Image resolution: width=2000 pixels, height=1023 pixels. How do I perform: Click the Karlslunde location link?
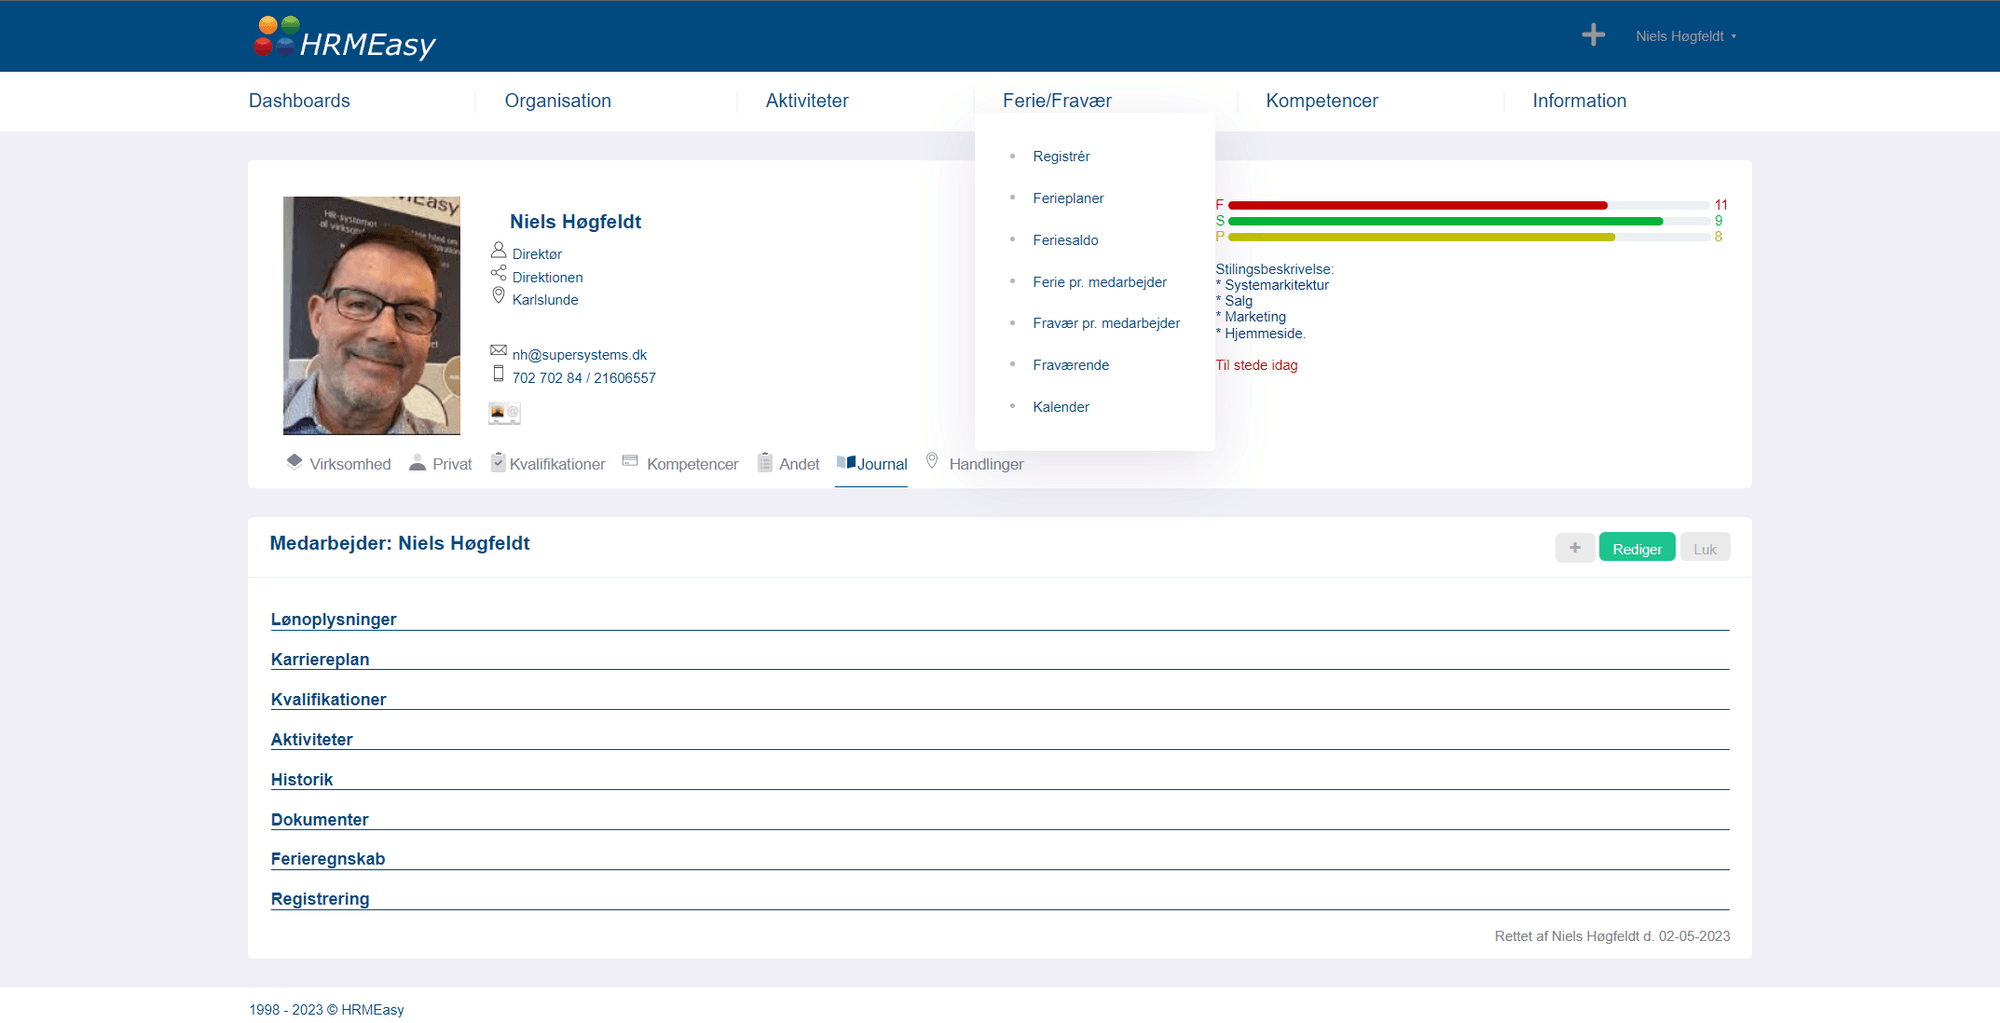(x=545, y=300)
